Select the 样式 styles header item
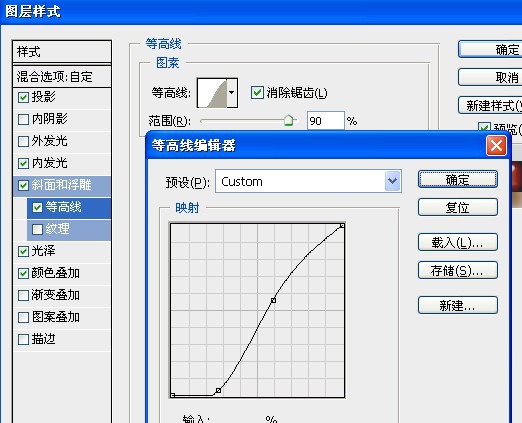The height and width of the screenshot is (423, 522). tap(62, 52)
